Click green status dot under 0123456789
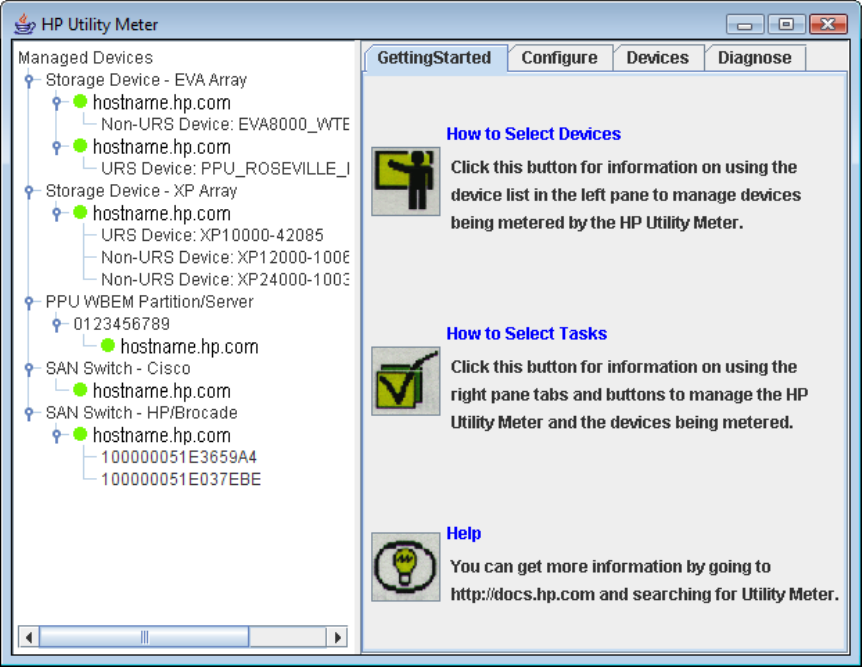The width and height of the screenshot is (862, 667). [108, 346]
